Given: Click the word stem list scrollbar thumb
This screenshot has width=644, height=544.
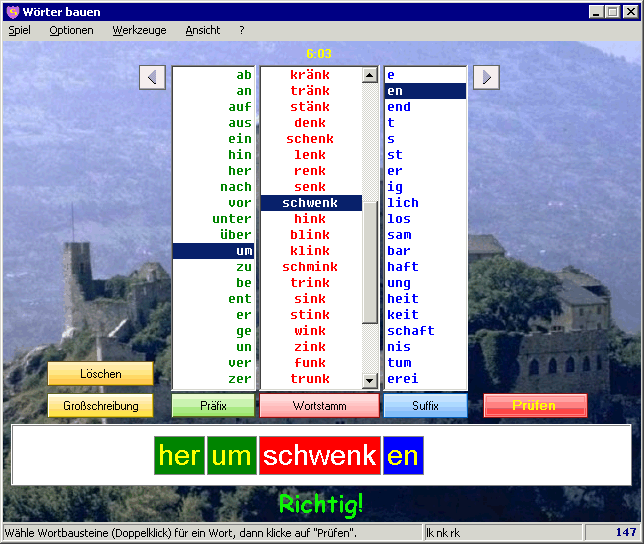Looking at the screenshot, I should 370,262.
